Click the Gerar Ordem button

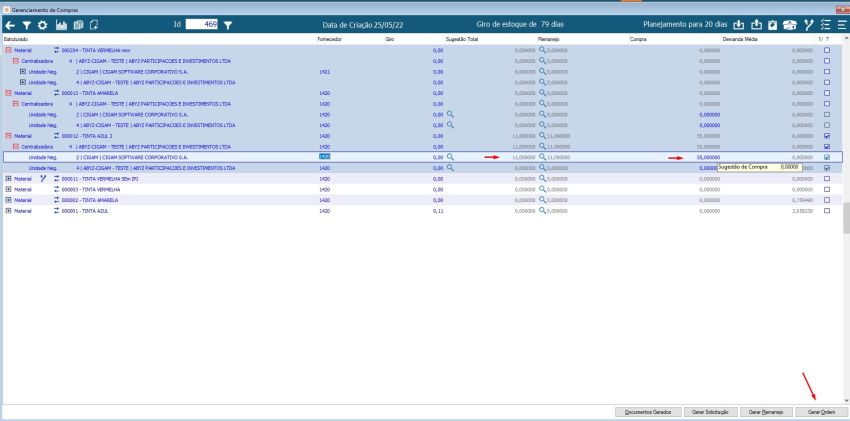click(x=821, y=412)
